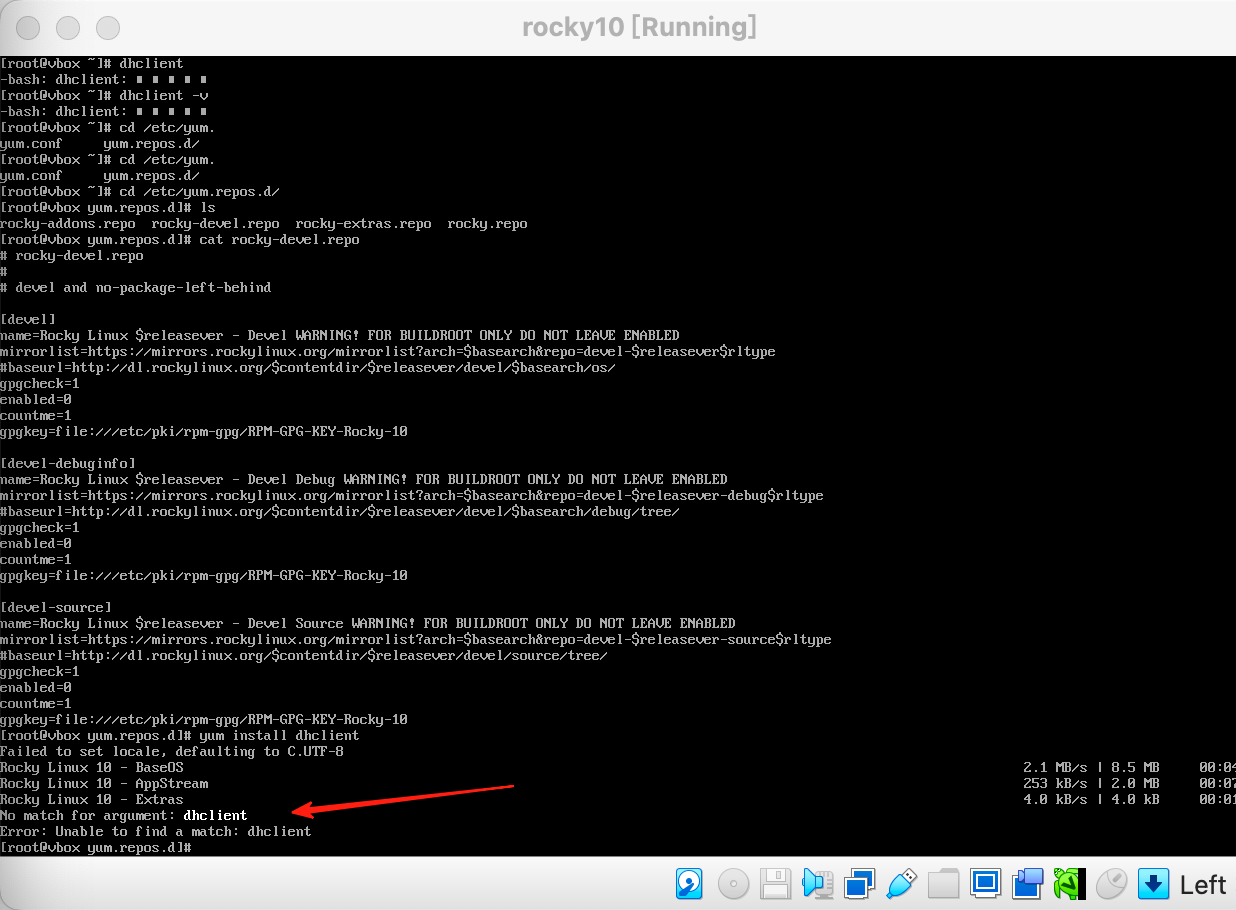Click the '[devel-source]' section header

pos(56,607)
